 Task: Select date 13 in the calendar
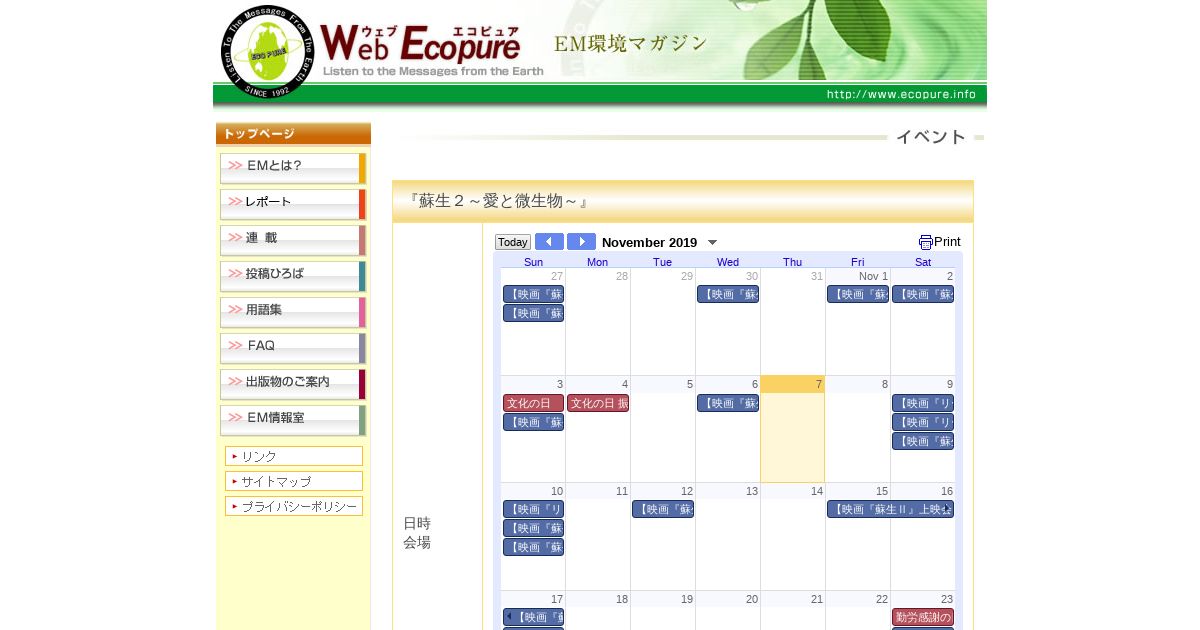(x=751, y=491)
